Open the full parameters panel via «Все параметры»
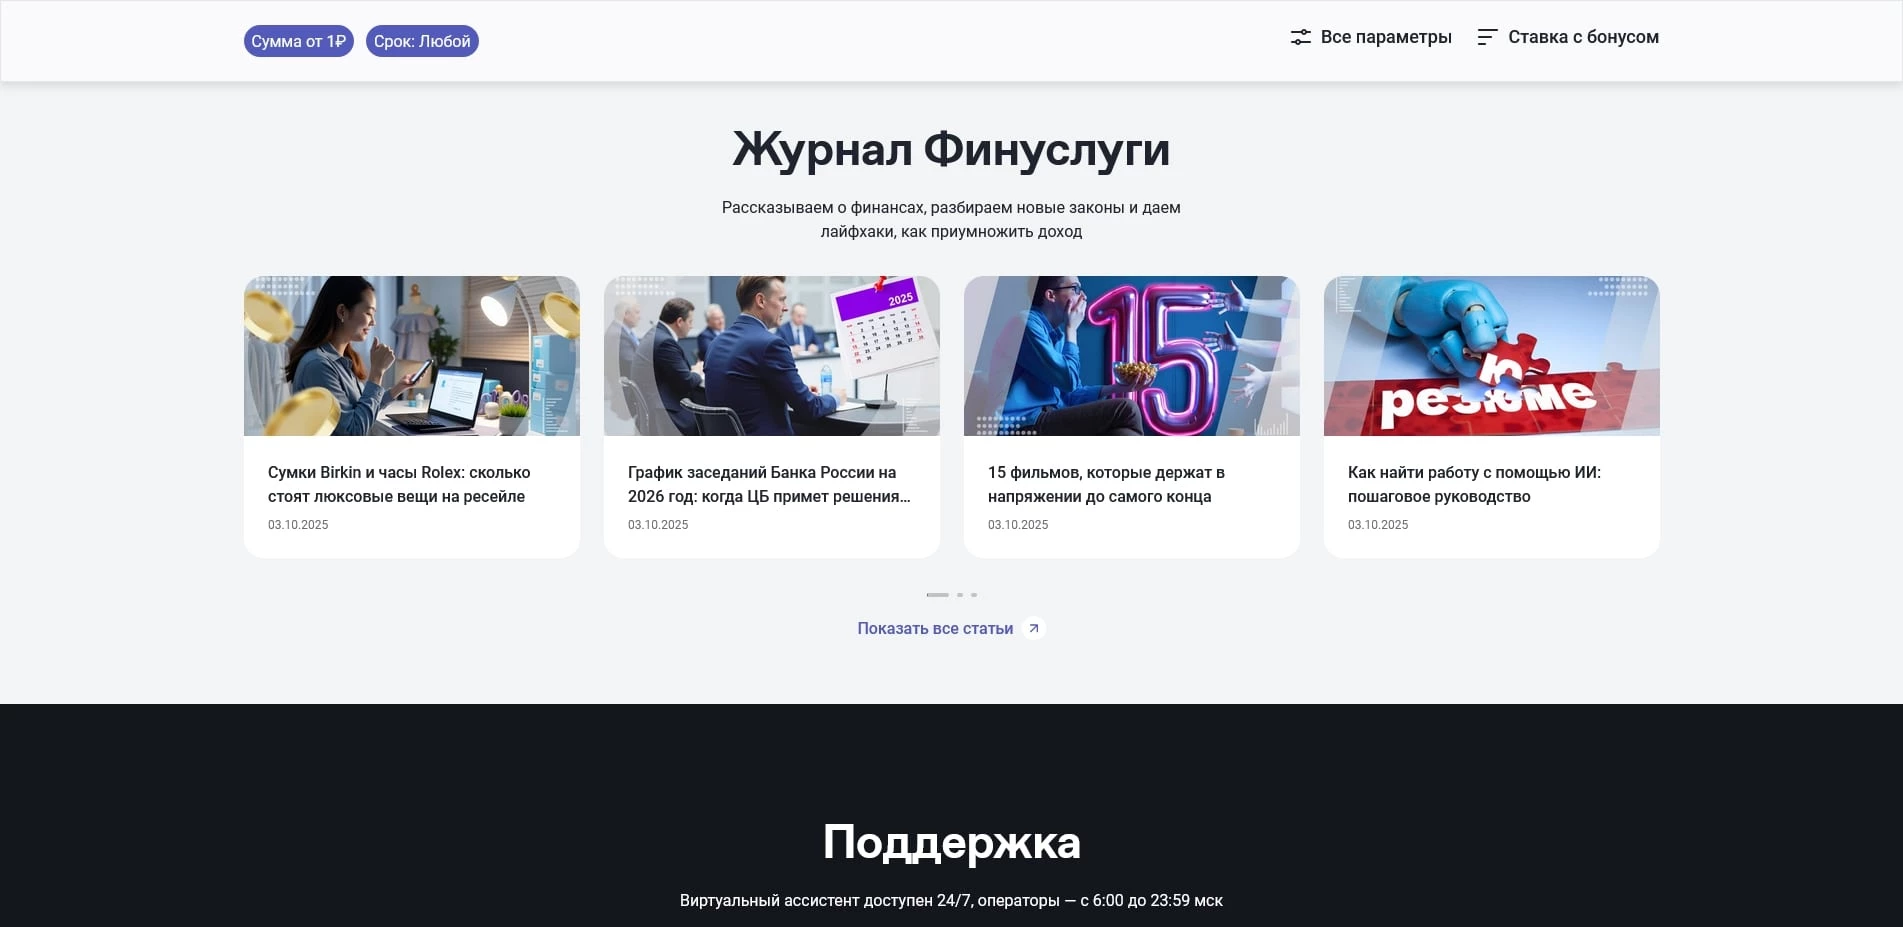 click(x=1386, y=37)
